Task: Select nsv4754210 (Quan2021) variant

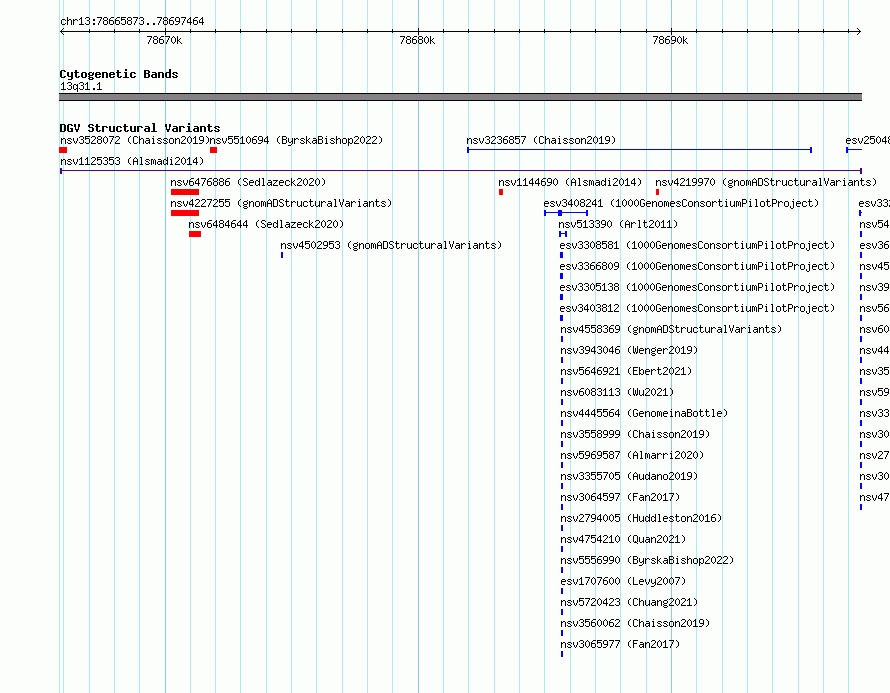Action: (x=623, y=539)
